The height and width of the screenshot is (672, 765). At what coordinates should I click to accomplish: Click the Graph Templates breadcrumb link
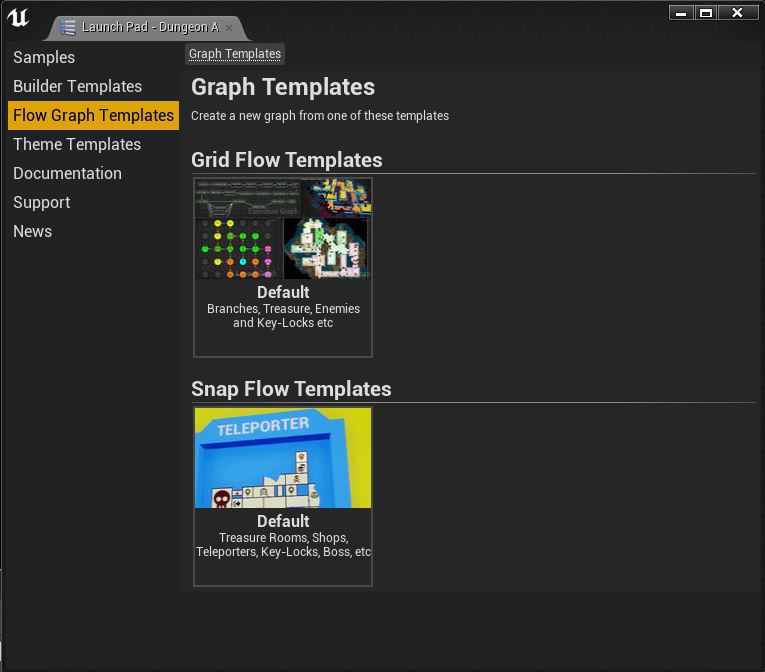(x=235, y=54)
